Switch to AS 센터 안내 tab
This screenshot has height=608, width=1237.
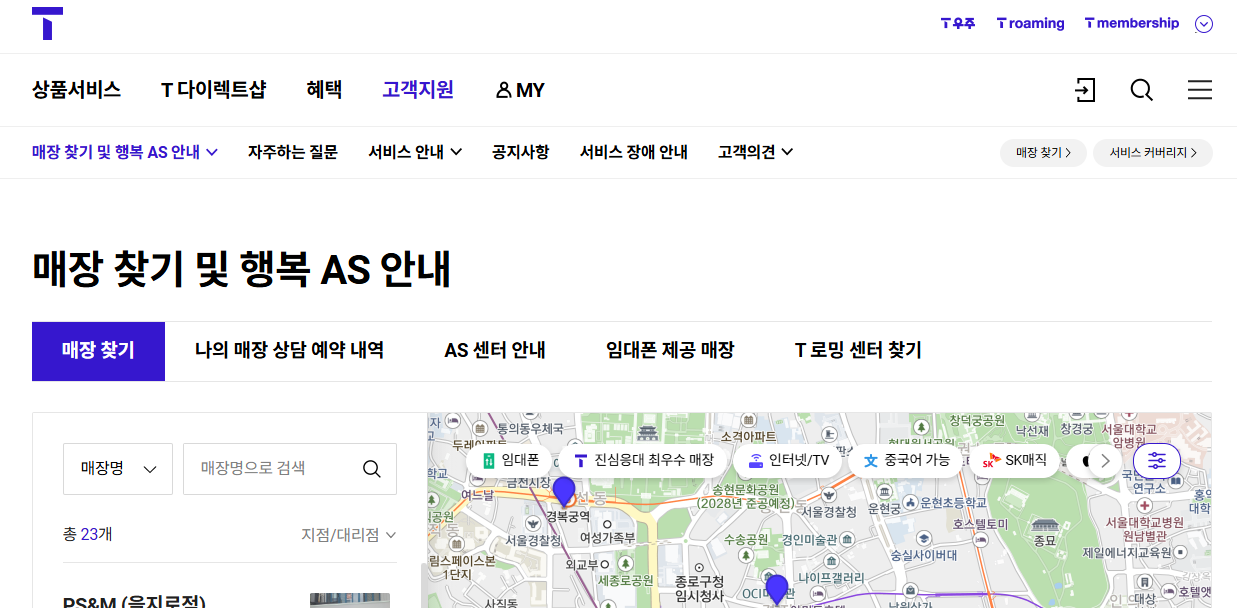(x=495, y=351)
